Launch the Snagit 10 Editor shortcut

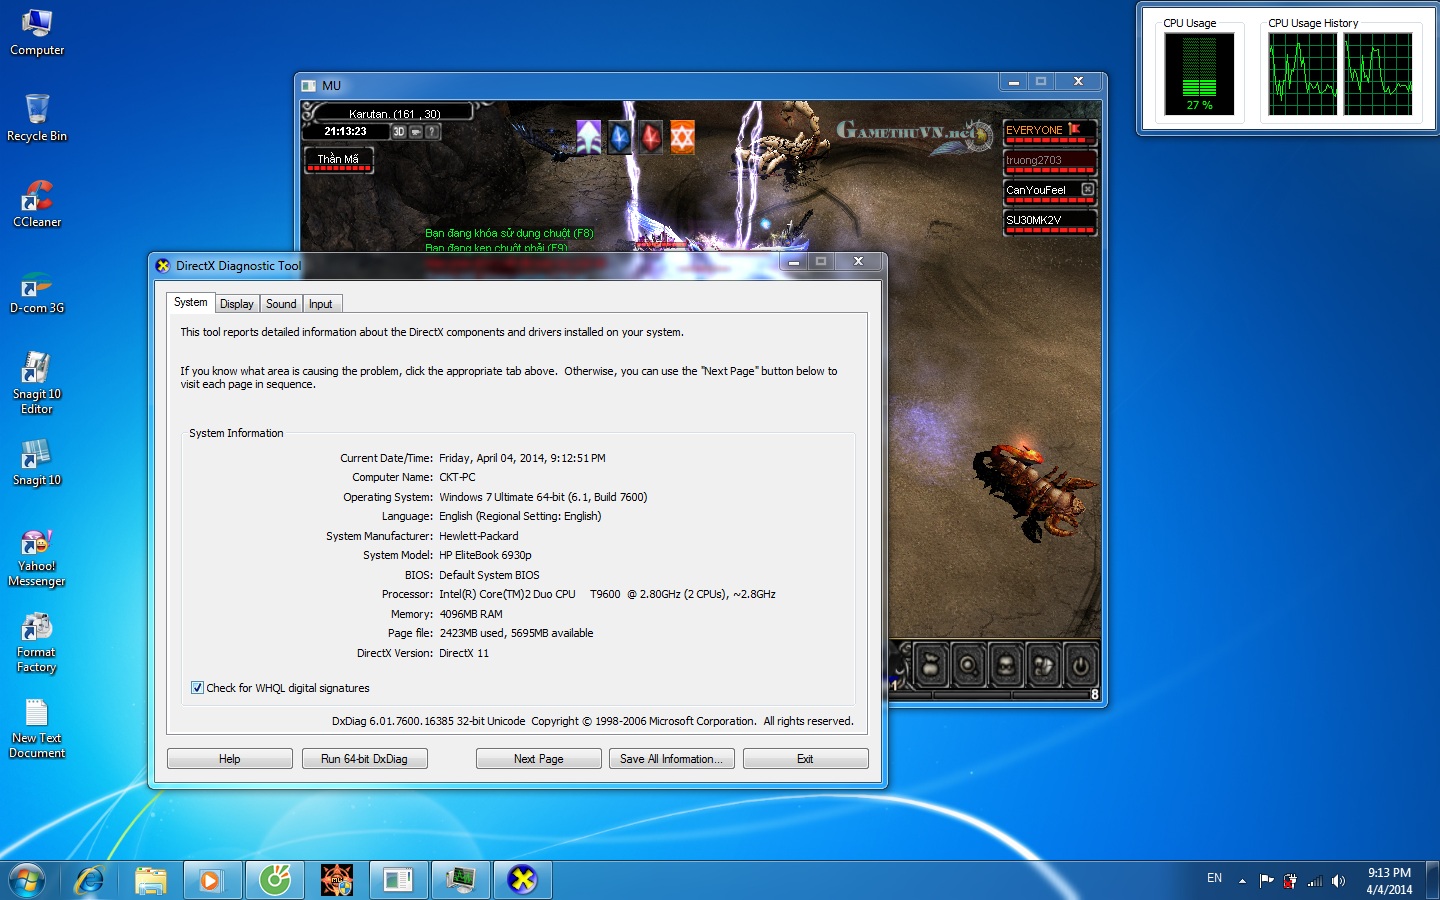pyautogui.click(x=37, y=383)
